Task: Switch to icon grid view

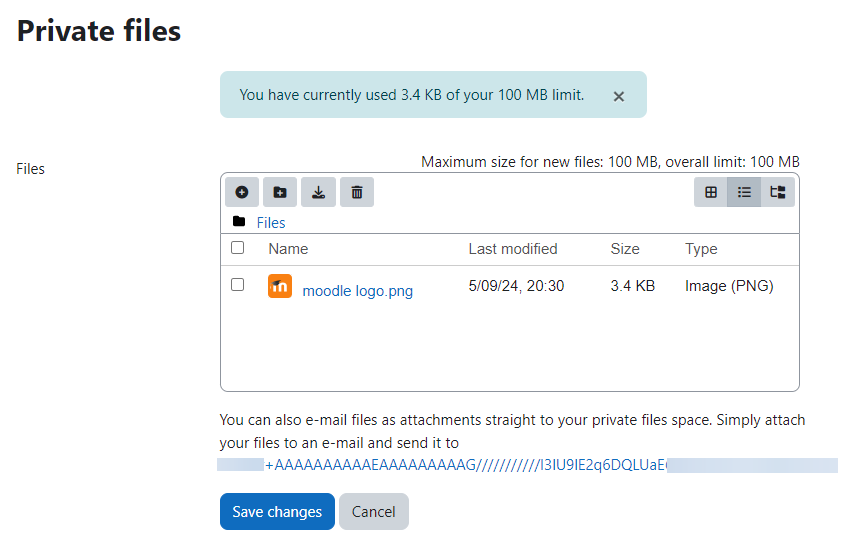Action: (711, 192)
